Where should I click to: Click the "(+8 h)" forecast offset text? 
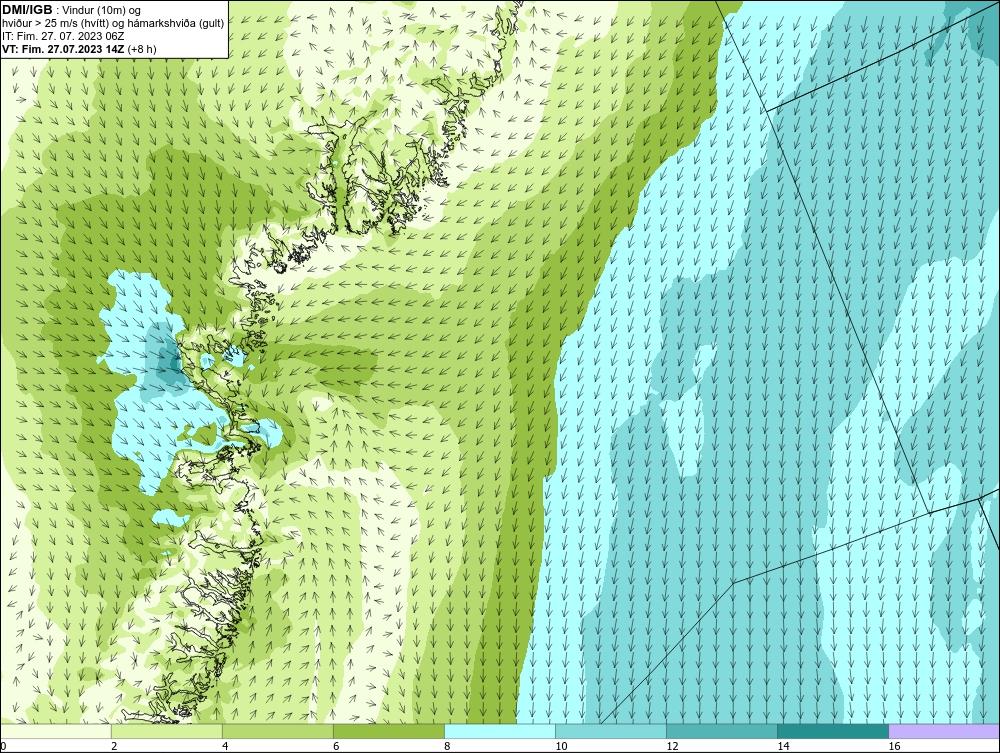point(142,48)
